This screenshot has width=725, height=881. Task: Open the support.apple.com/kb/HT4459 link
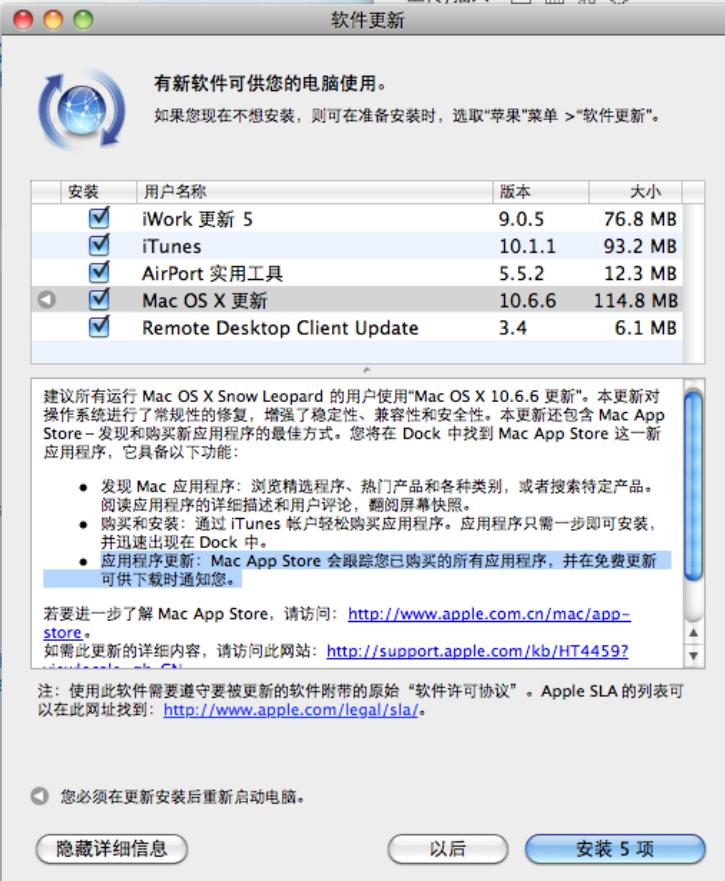[x=477, y=651]
